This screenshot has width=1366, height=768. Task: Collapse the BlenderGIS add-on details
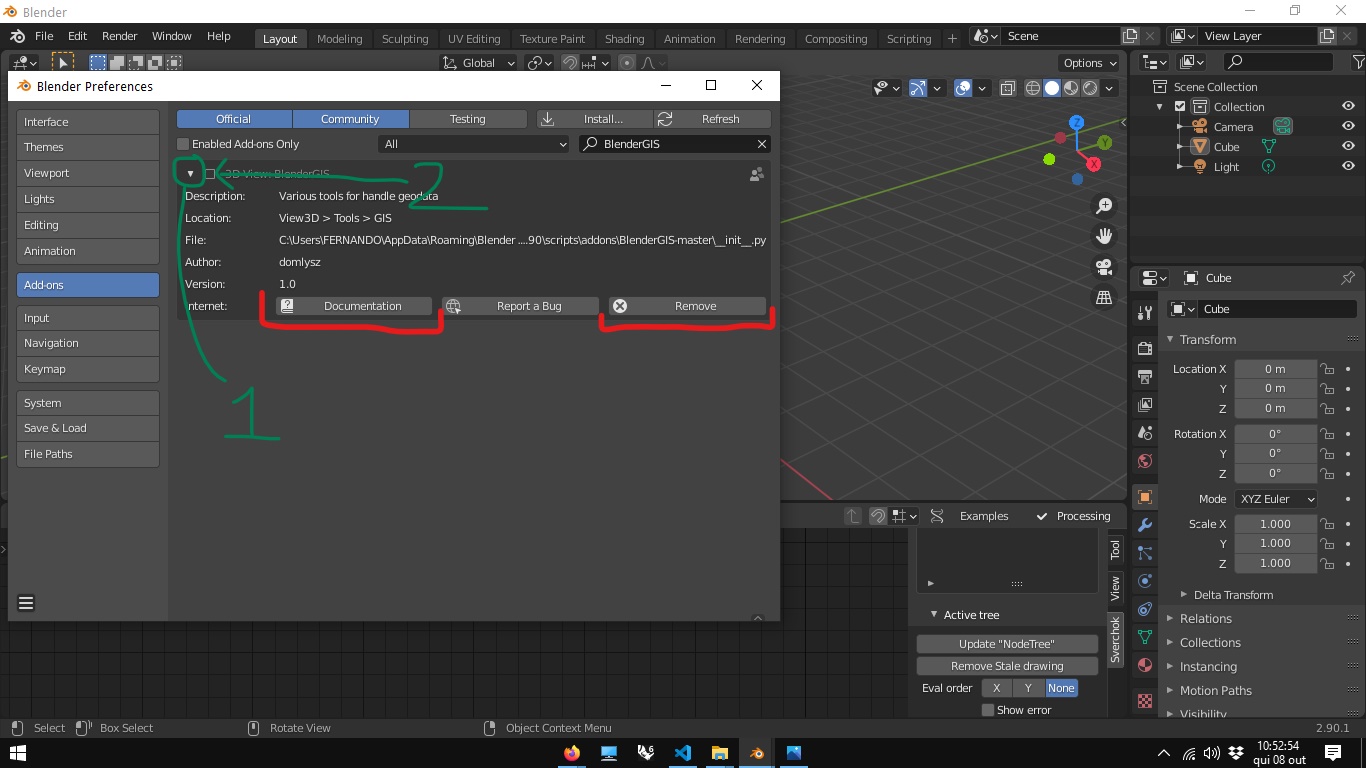click(x=190, y=174)
